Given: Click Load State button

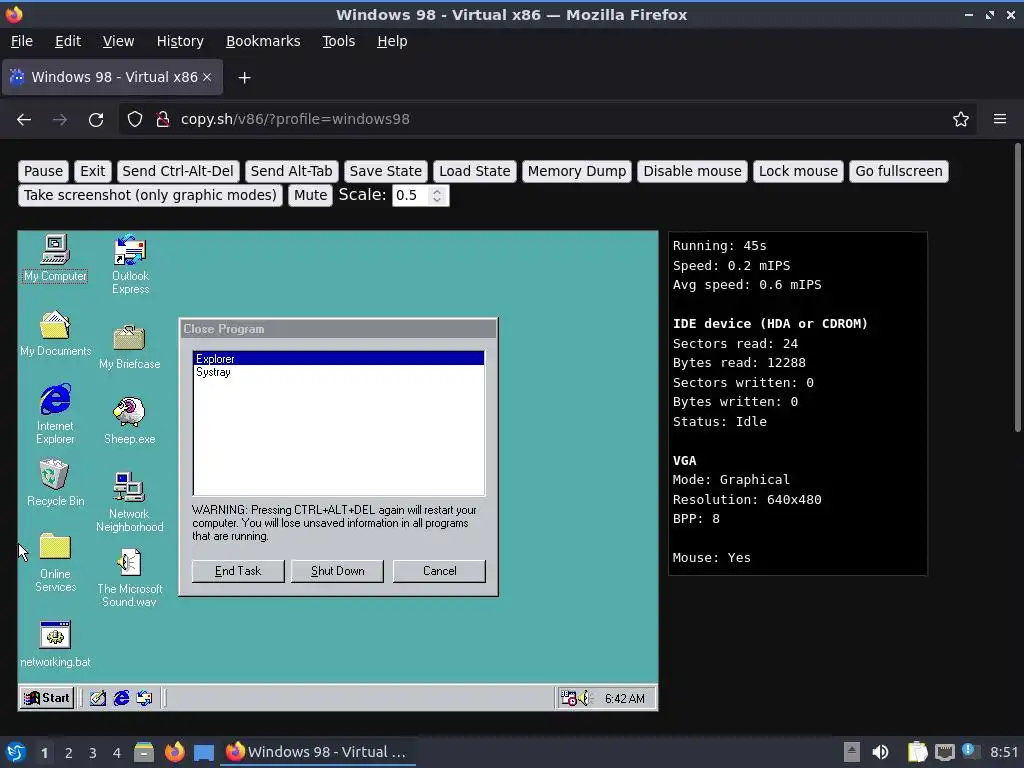Looking at the screenshot, I should 475,171.
